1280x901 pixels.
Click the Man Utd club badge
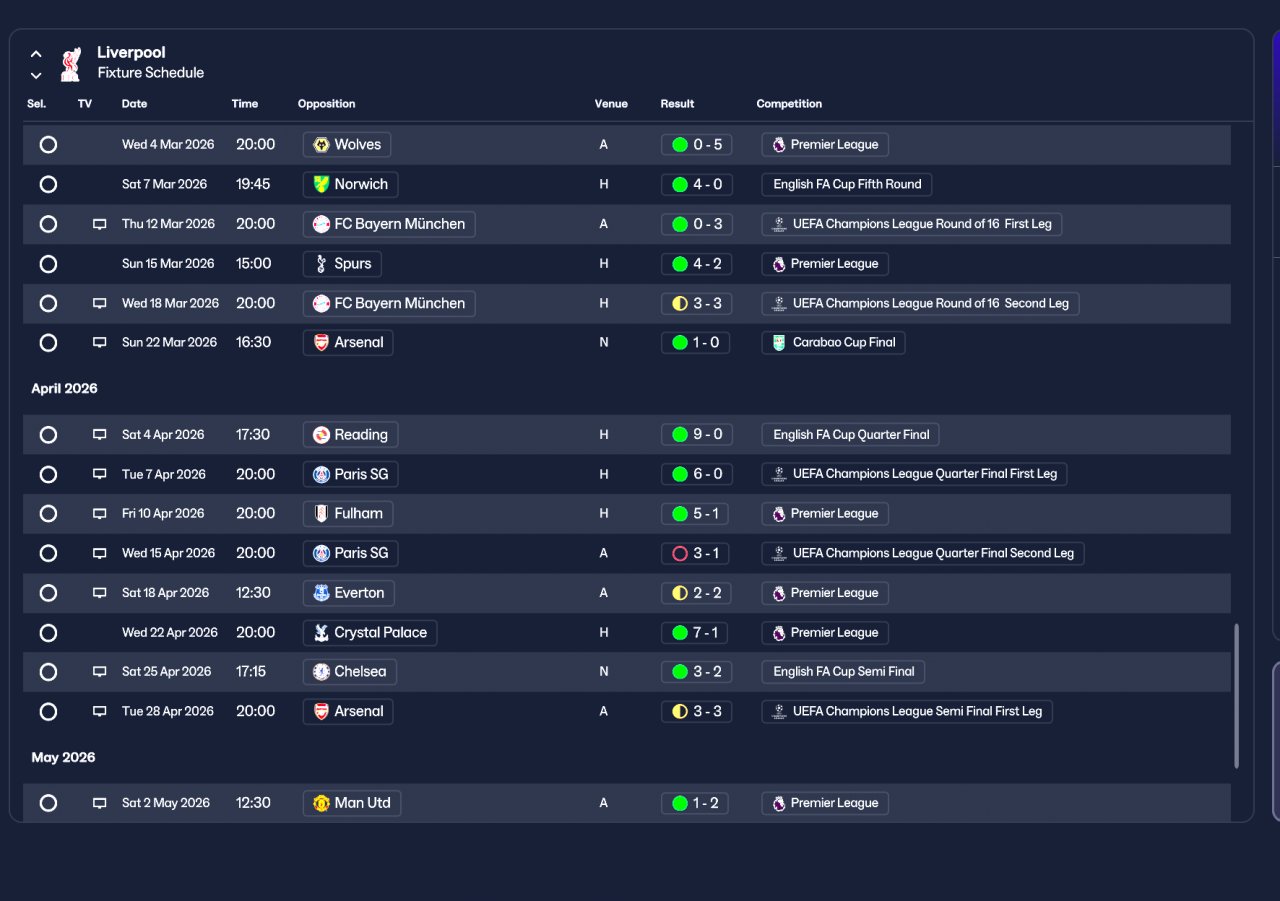tap(321, 803)
